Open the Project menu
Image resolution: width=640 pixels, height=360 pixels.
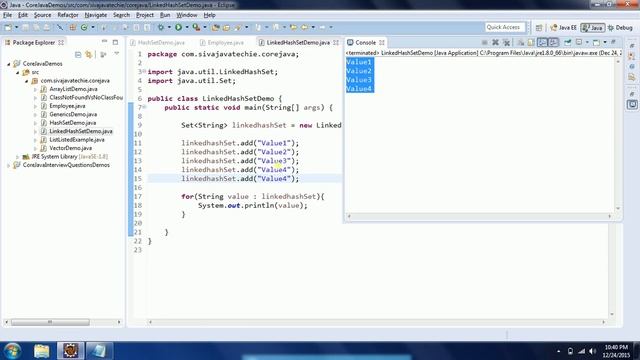tap(144, 15)
